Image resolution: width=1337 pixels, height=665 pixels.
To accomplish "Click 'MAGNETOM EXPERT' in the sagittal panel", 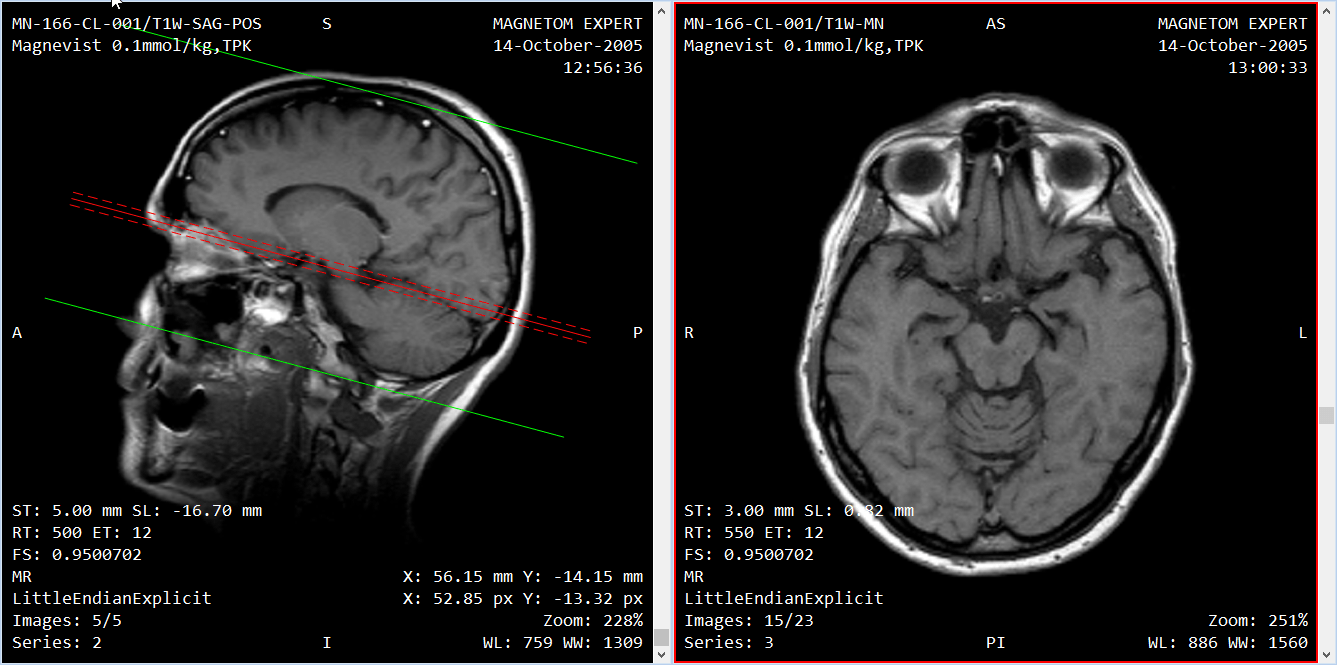I will pyautogui.click(x=568, y=24).
